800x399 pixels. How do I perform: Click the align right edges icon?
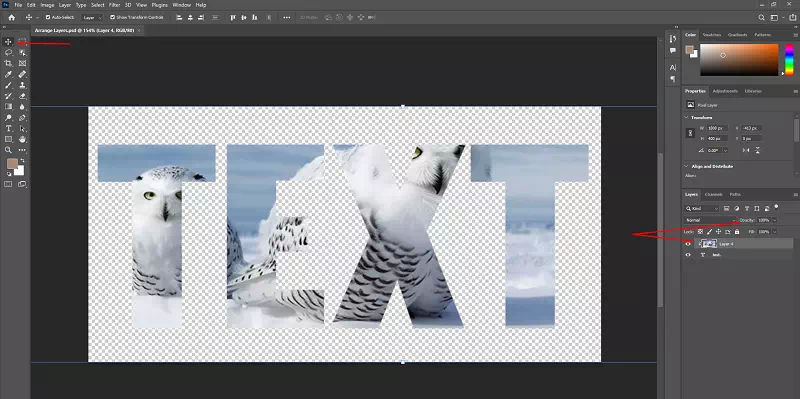pyautogui.click(x=202, y=17)
